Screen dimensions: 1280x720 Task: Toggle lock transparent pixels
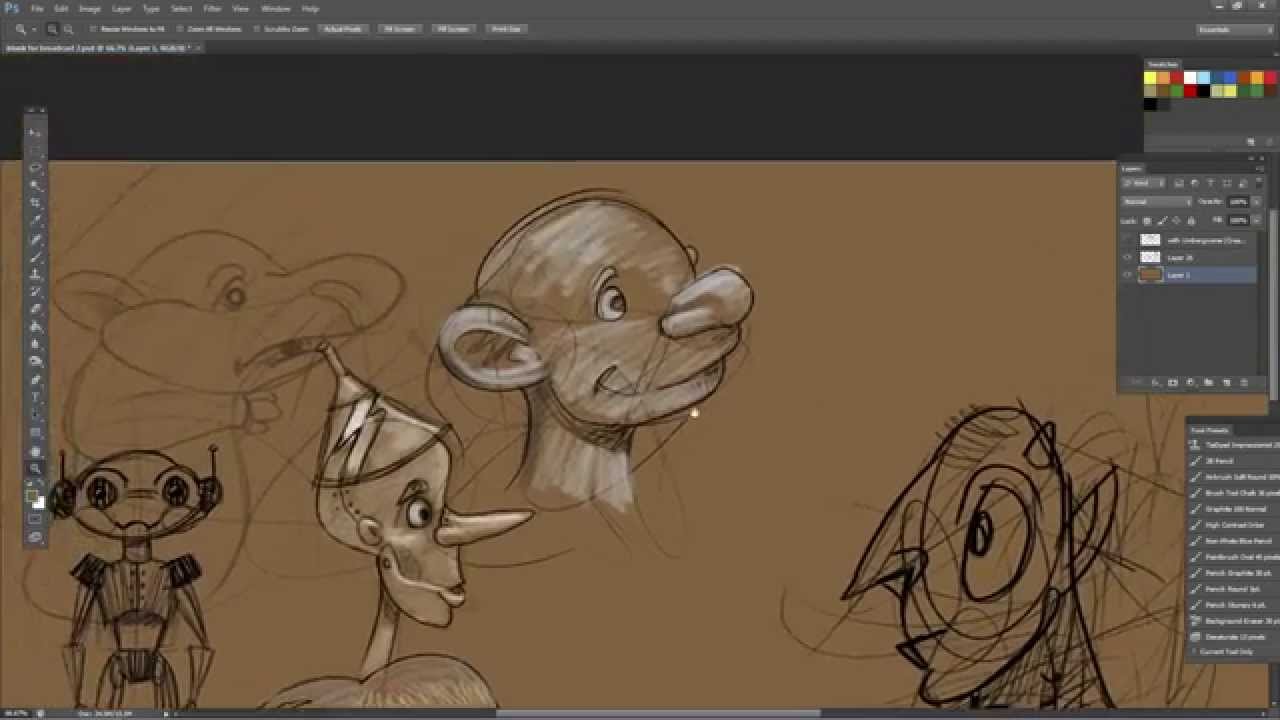coord(1147,221)
